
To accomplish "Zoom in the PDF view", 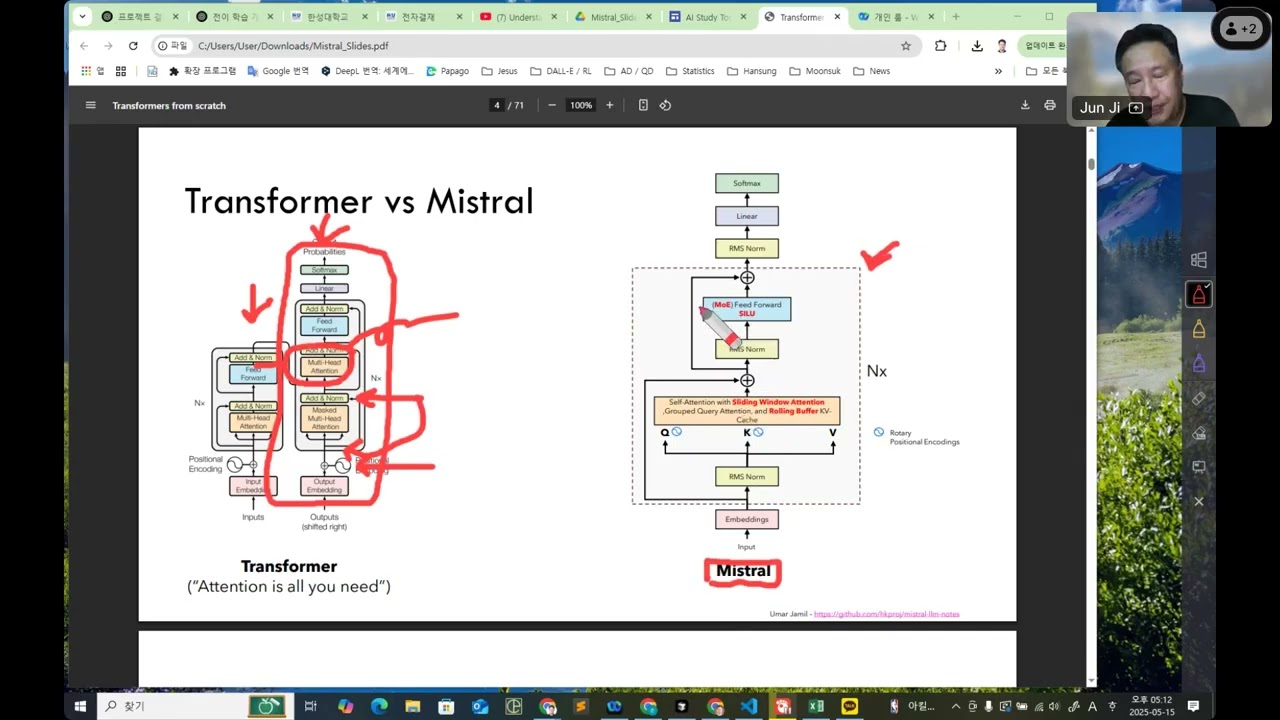I will coord(610,105).
